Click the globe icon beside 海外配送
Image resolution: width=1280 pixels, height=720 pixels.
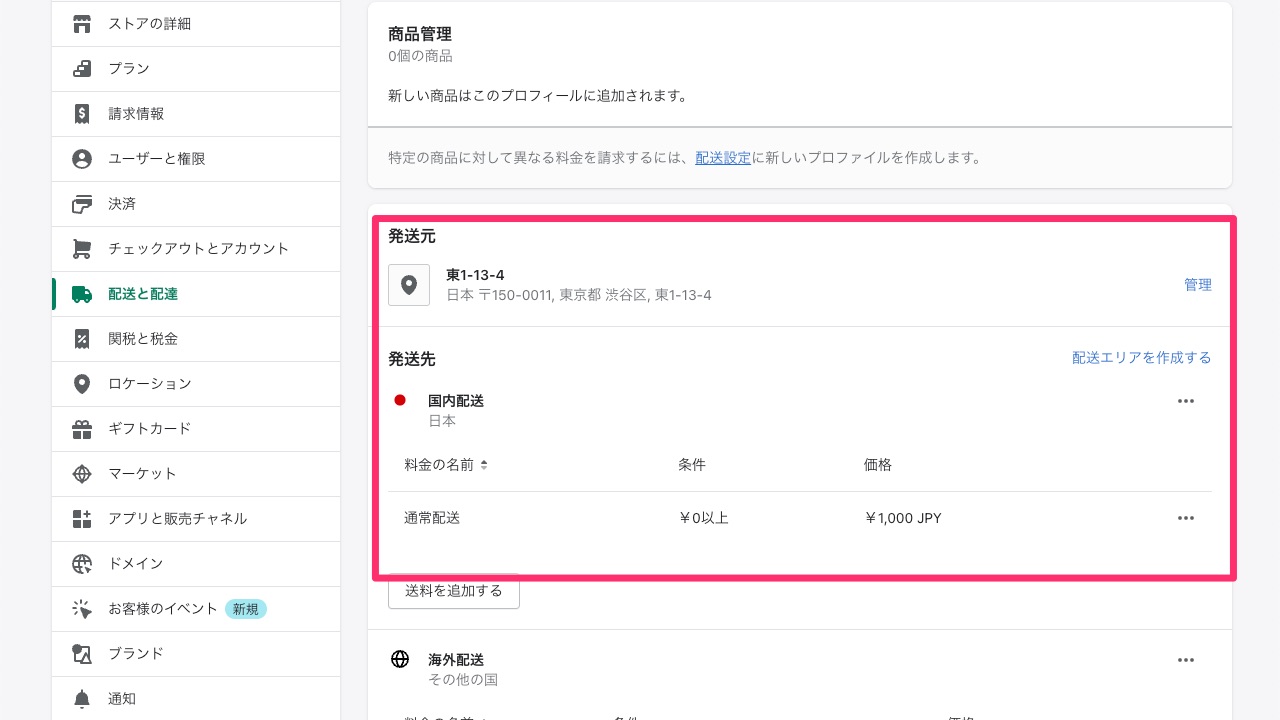[400, 659]
